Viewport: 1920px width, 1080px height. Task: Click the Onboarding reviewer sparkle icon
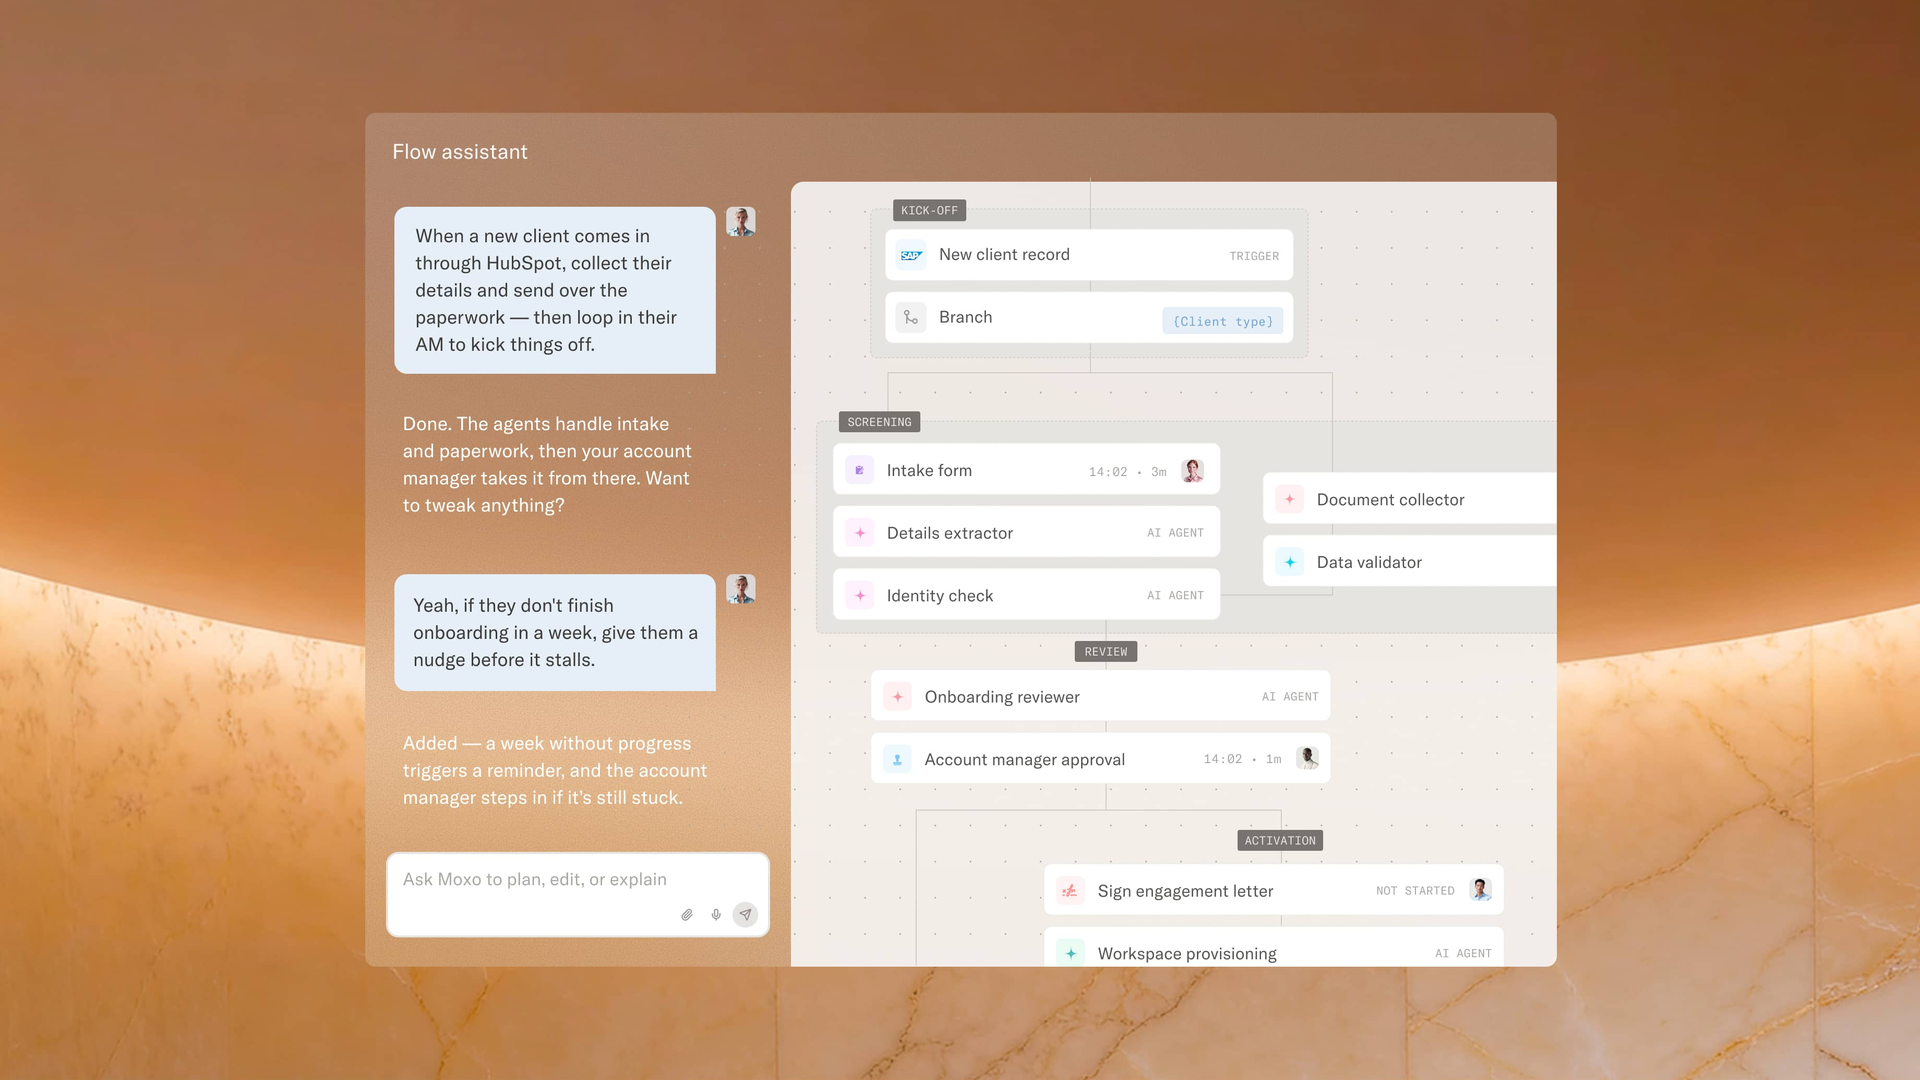(897, 697)
